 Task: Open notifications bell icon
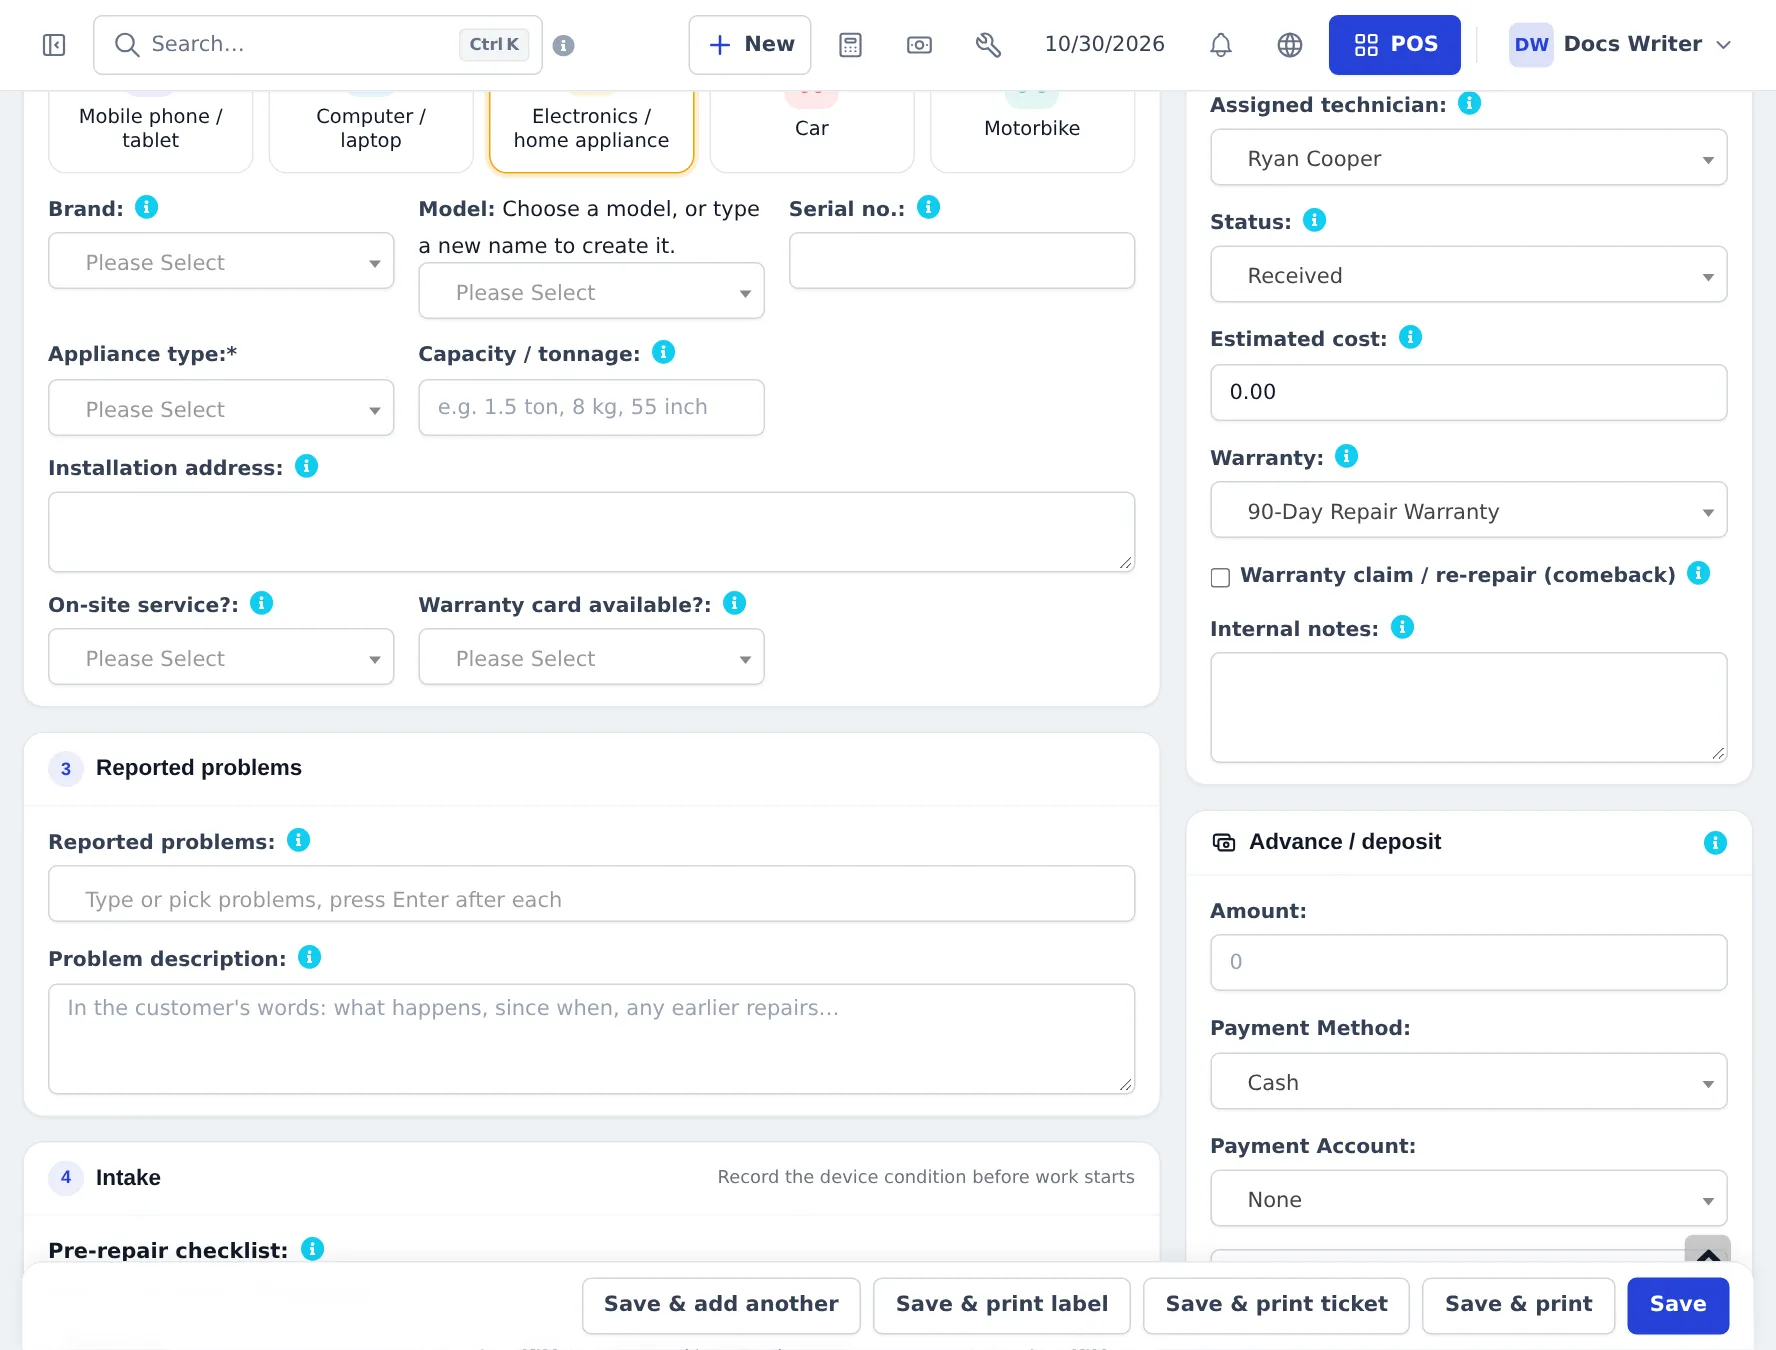pyautogui.click(x=1221, y=45)
